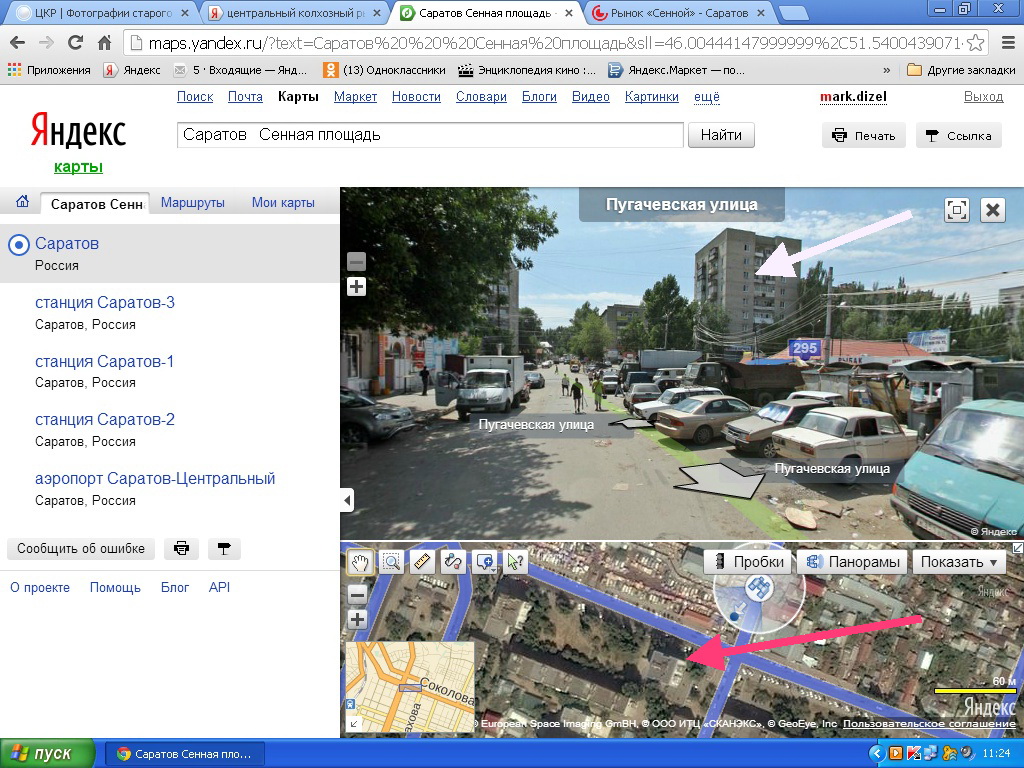Switch to the ЦКР Фотографии старого tab
1024x768 pixels.
103,13
